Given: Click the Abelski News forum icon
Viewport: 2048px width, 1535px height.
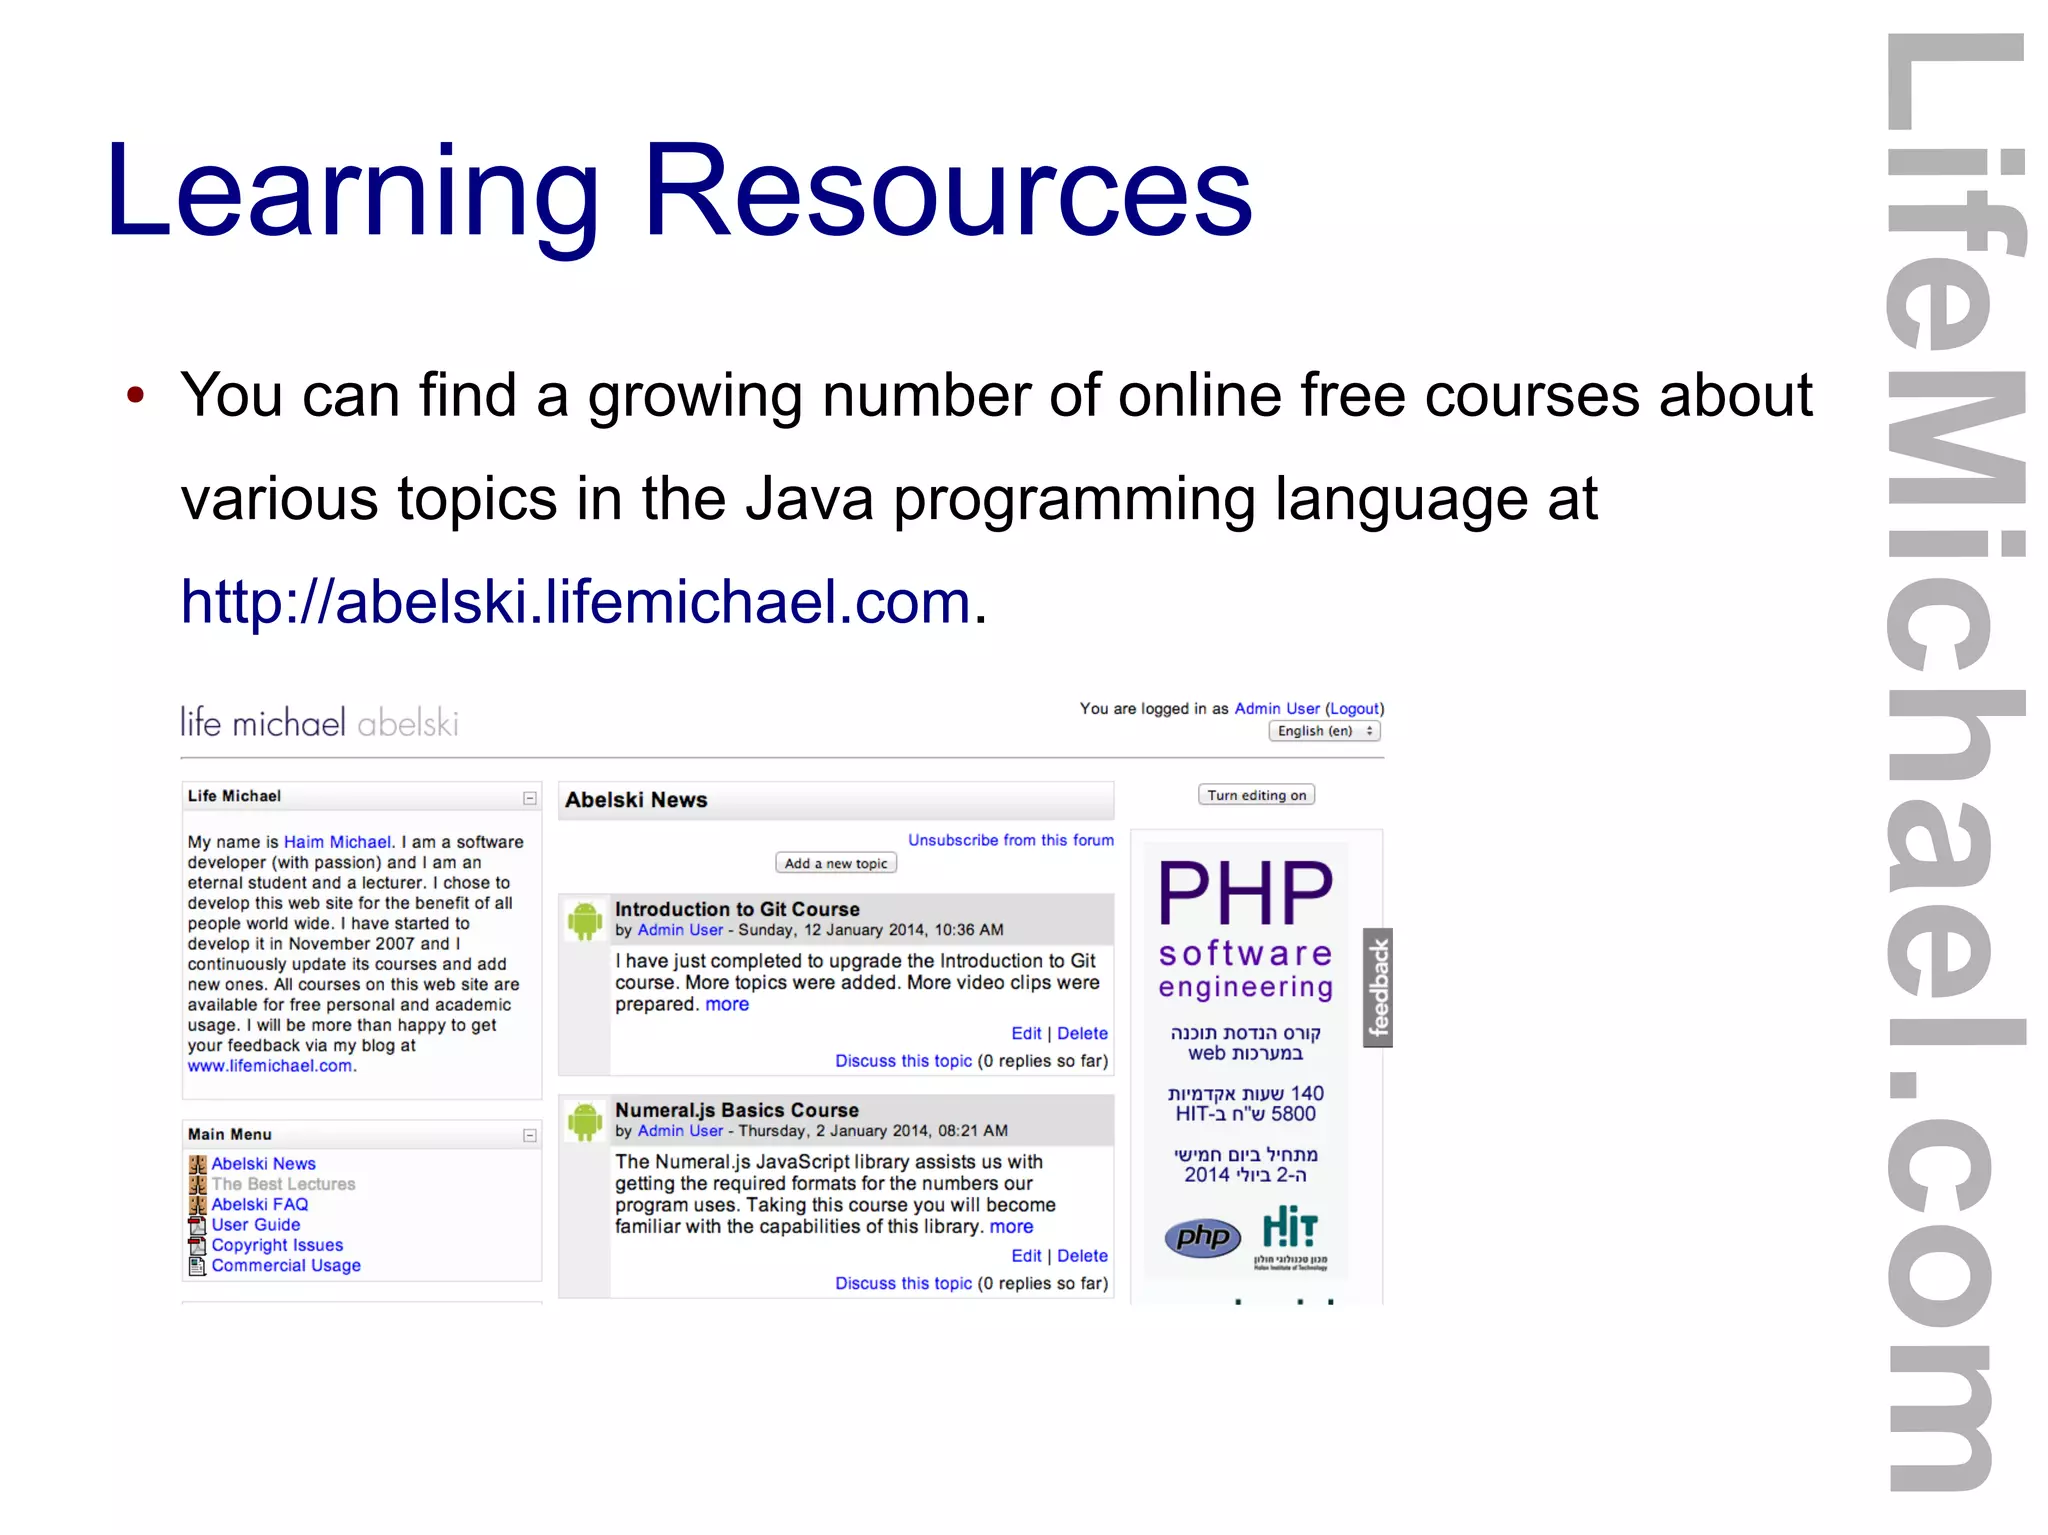Looking at the screenshot, I should [x=198, y=1164].
